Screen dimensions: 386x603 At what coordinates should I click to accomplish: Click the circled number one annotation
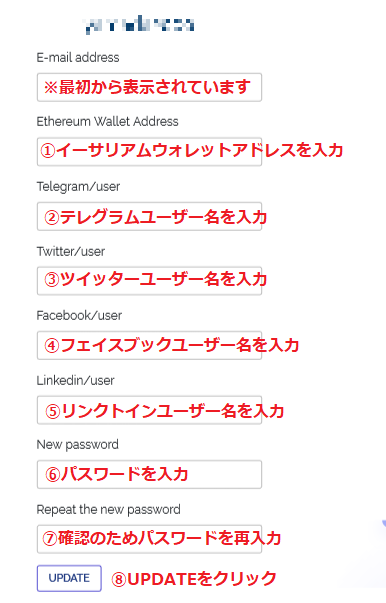pyautogui.click(x=48, y=150)
